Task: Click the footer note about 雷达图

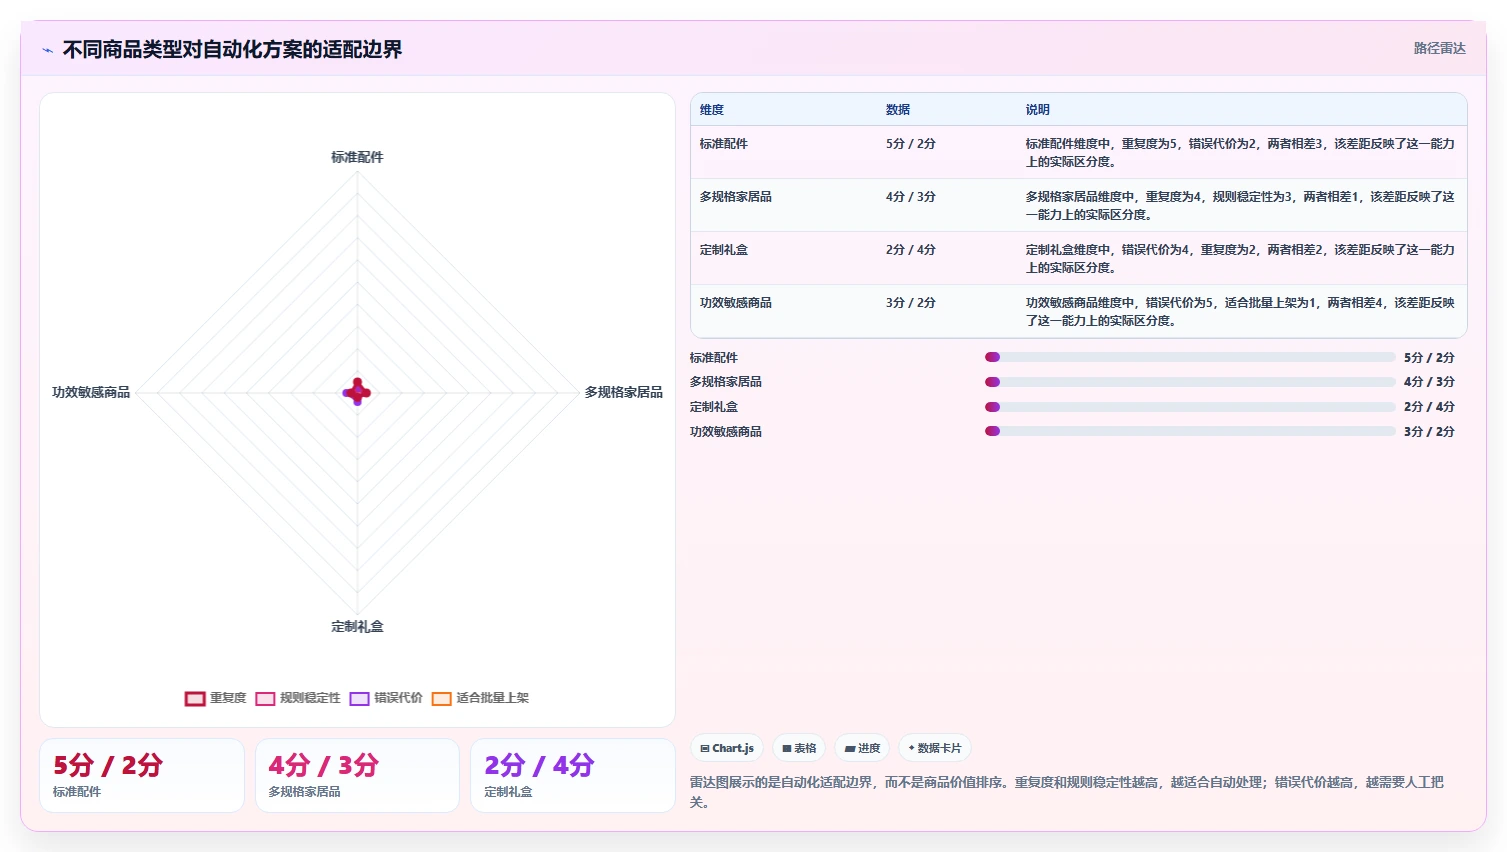Action: (x=1067, y=792)
